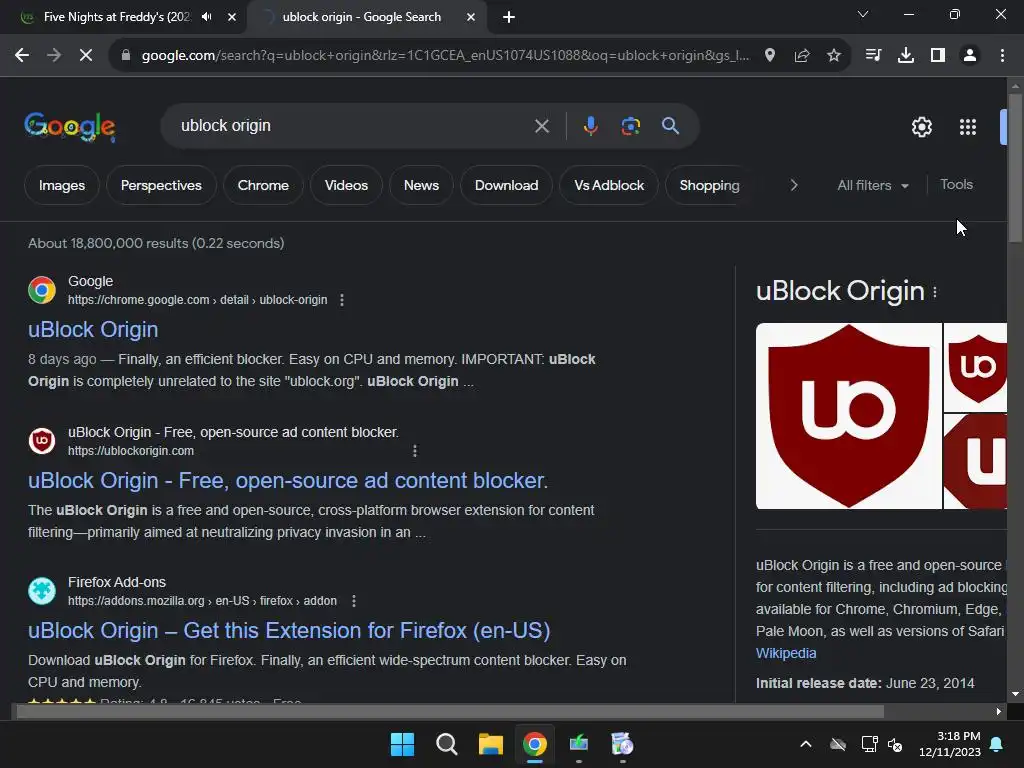Search by image with Google Lens

coord(630,126)
